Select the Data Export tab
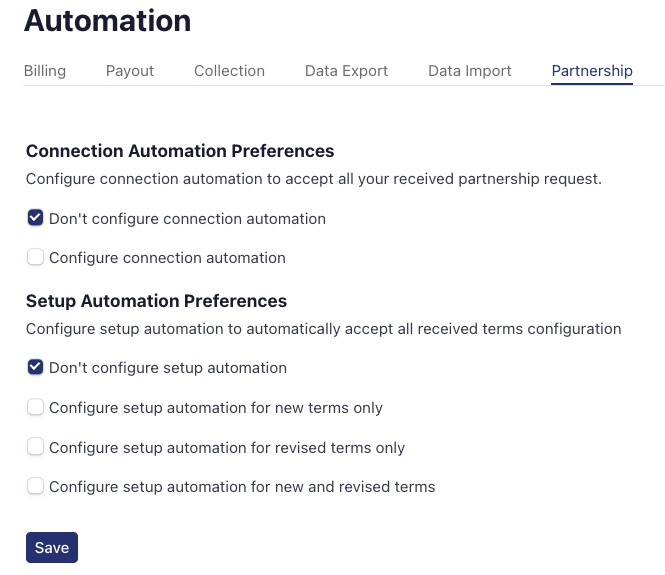Viewport: 665px width, 575px height. point(346,71)
